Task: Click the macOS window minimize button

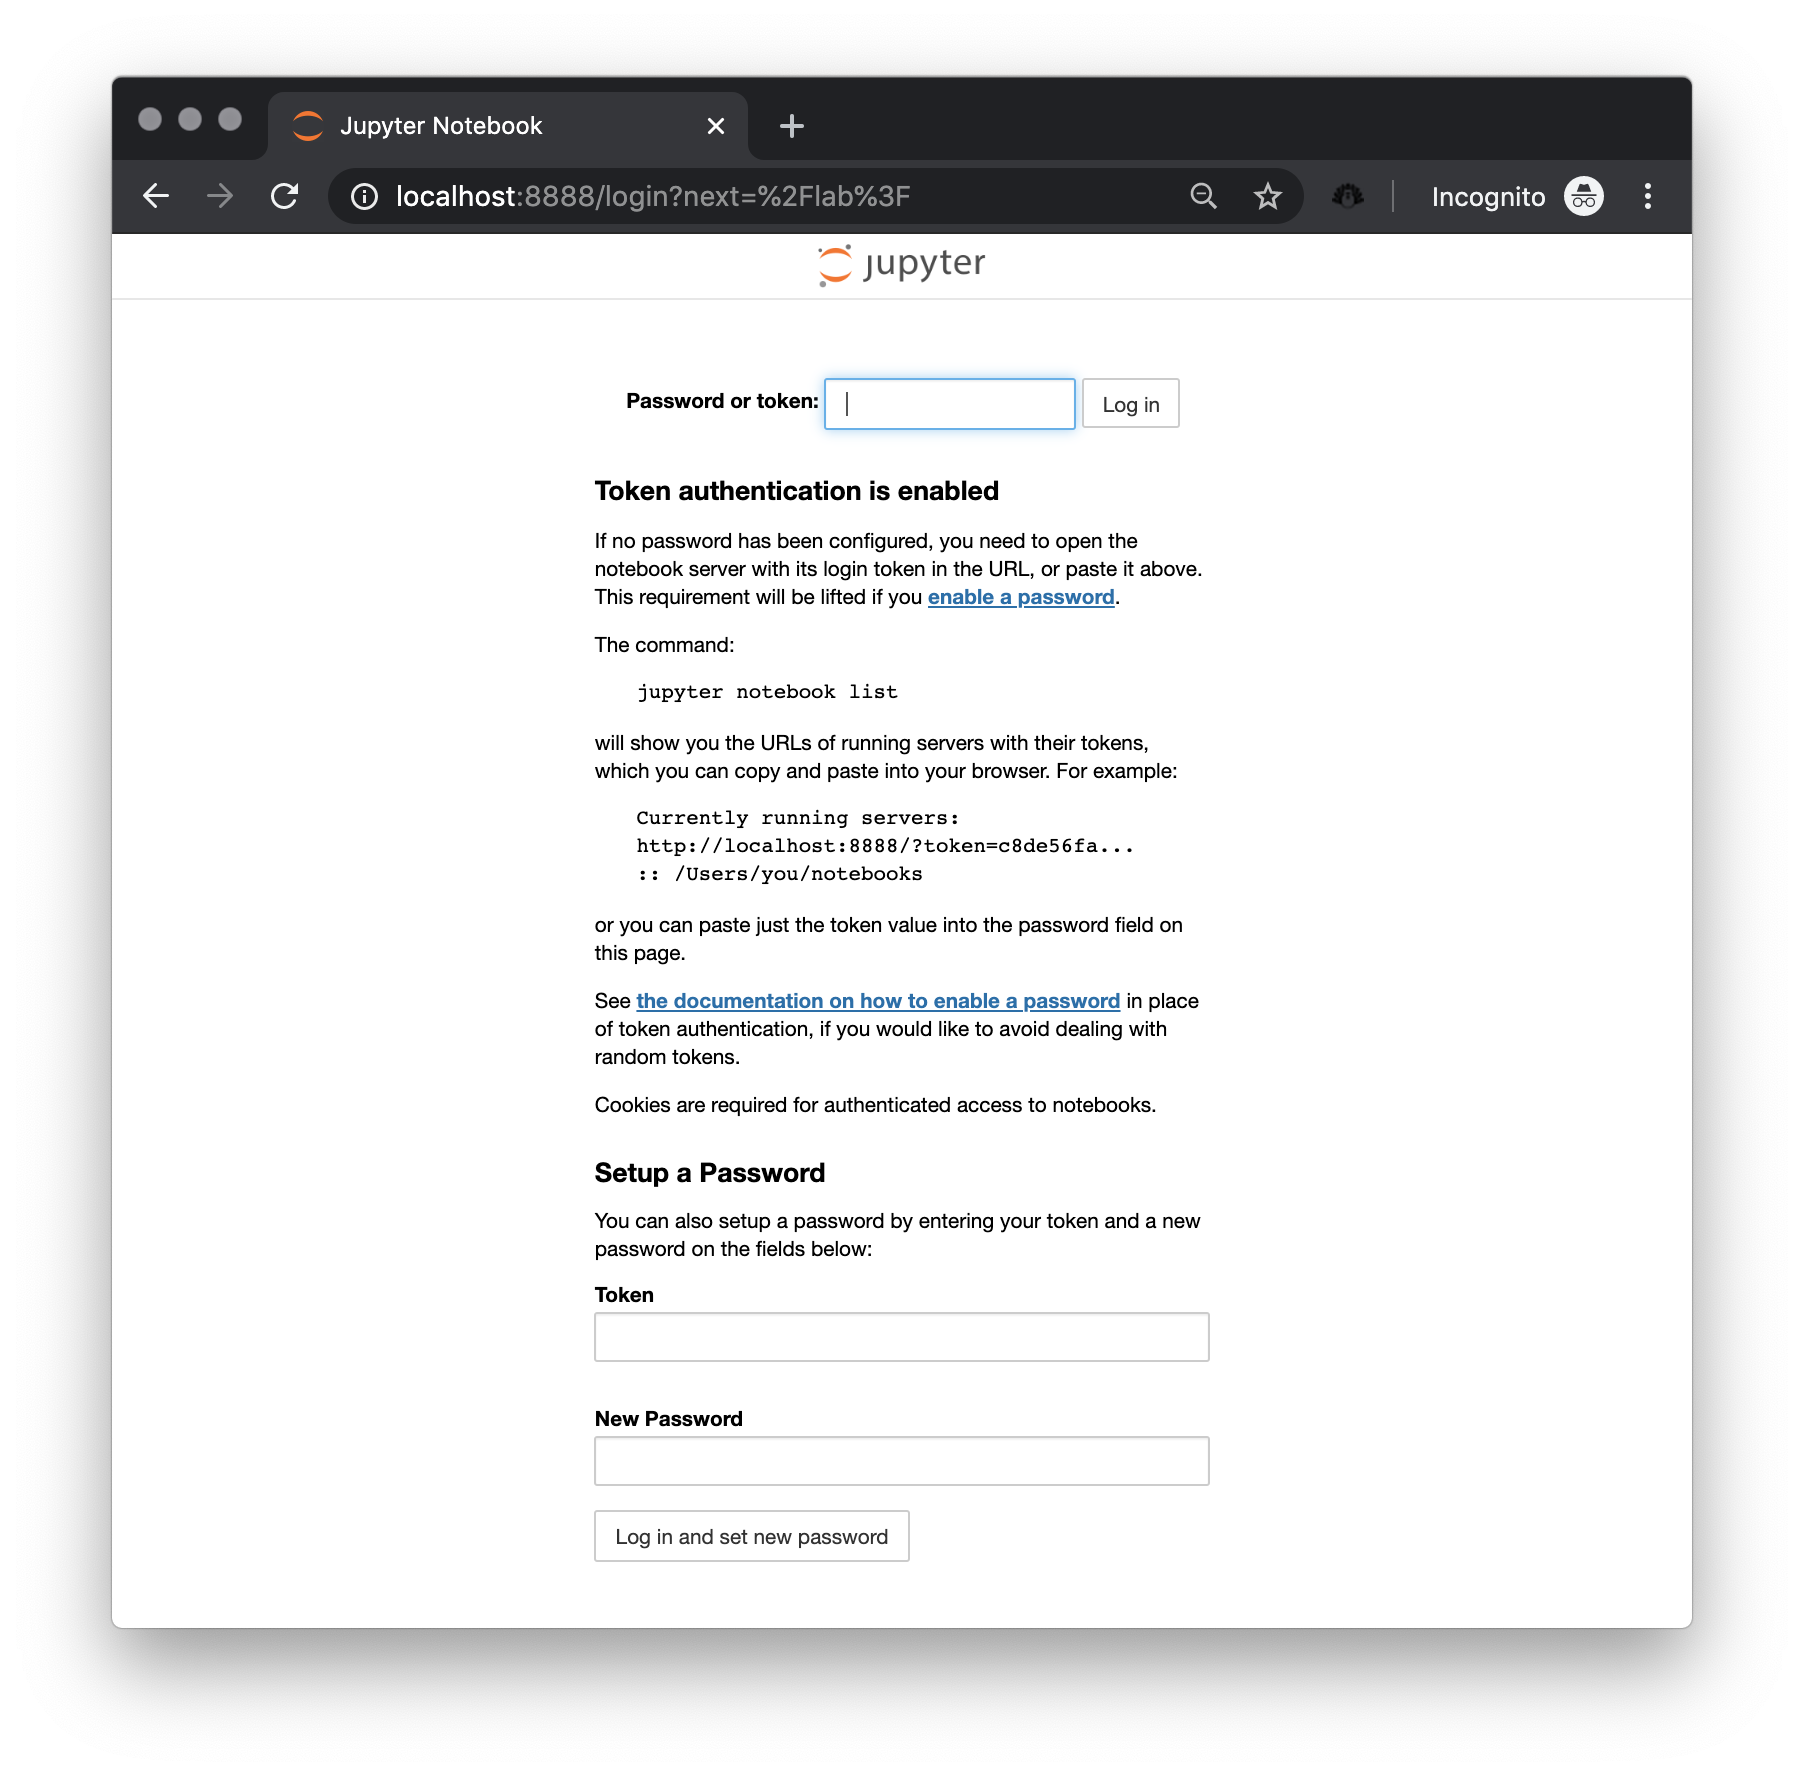Action: [190, 119]
